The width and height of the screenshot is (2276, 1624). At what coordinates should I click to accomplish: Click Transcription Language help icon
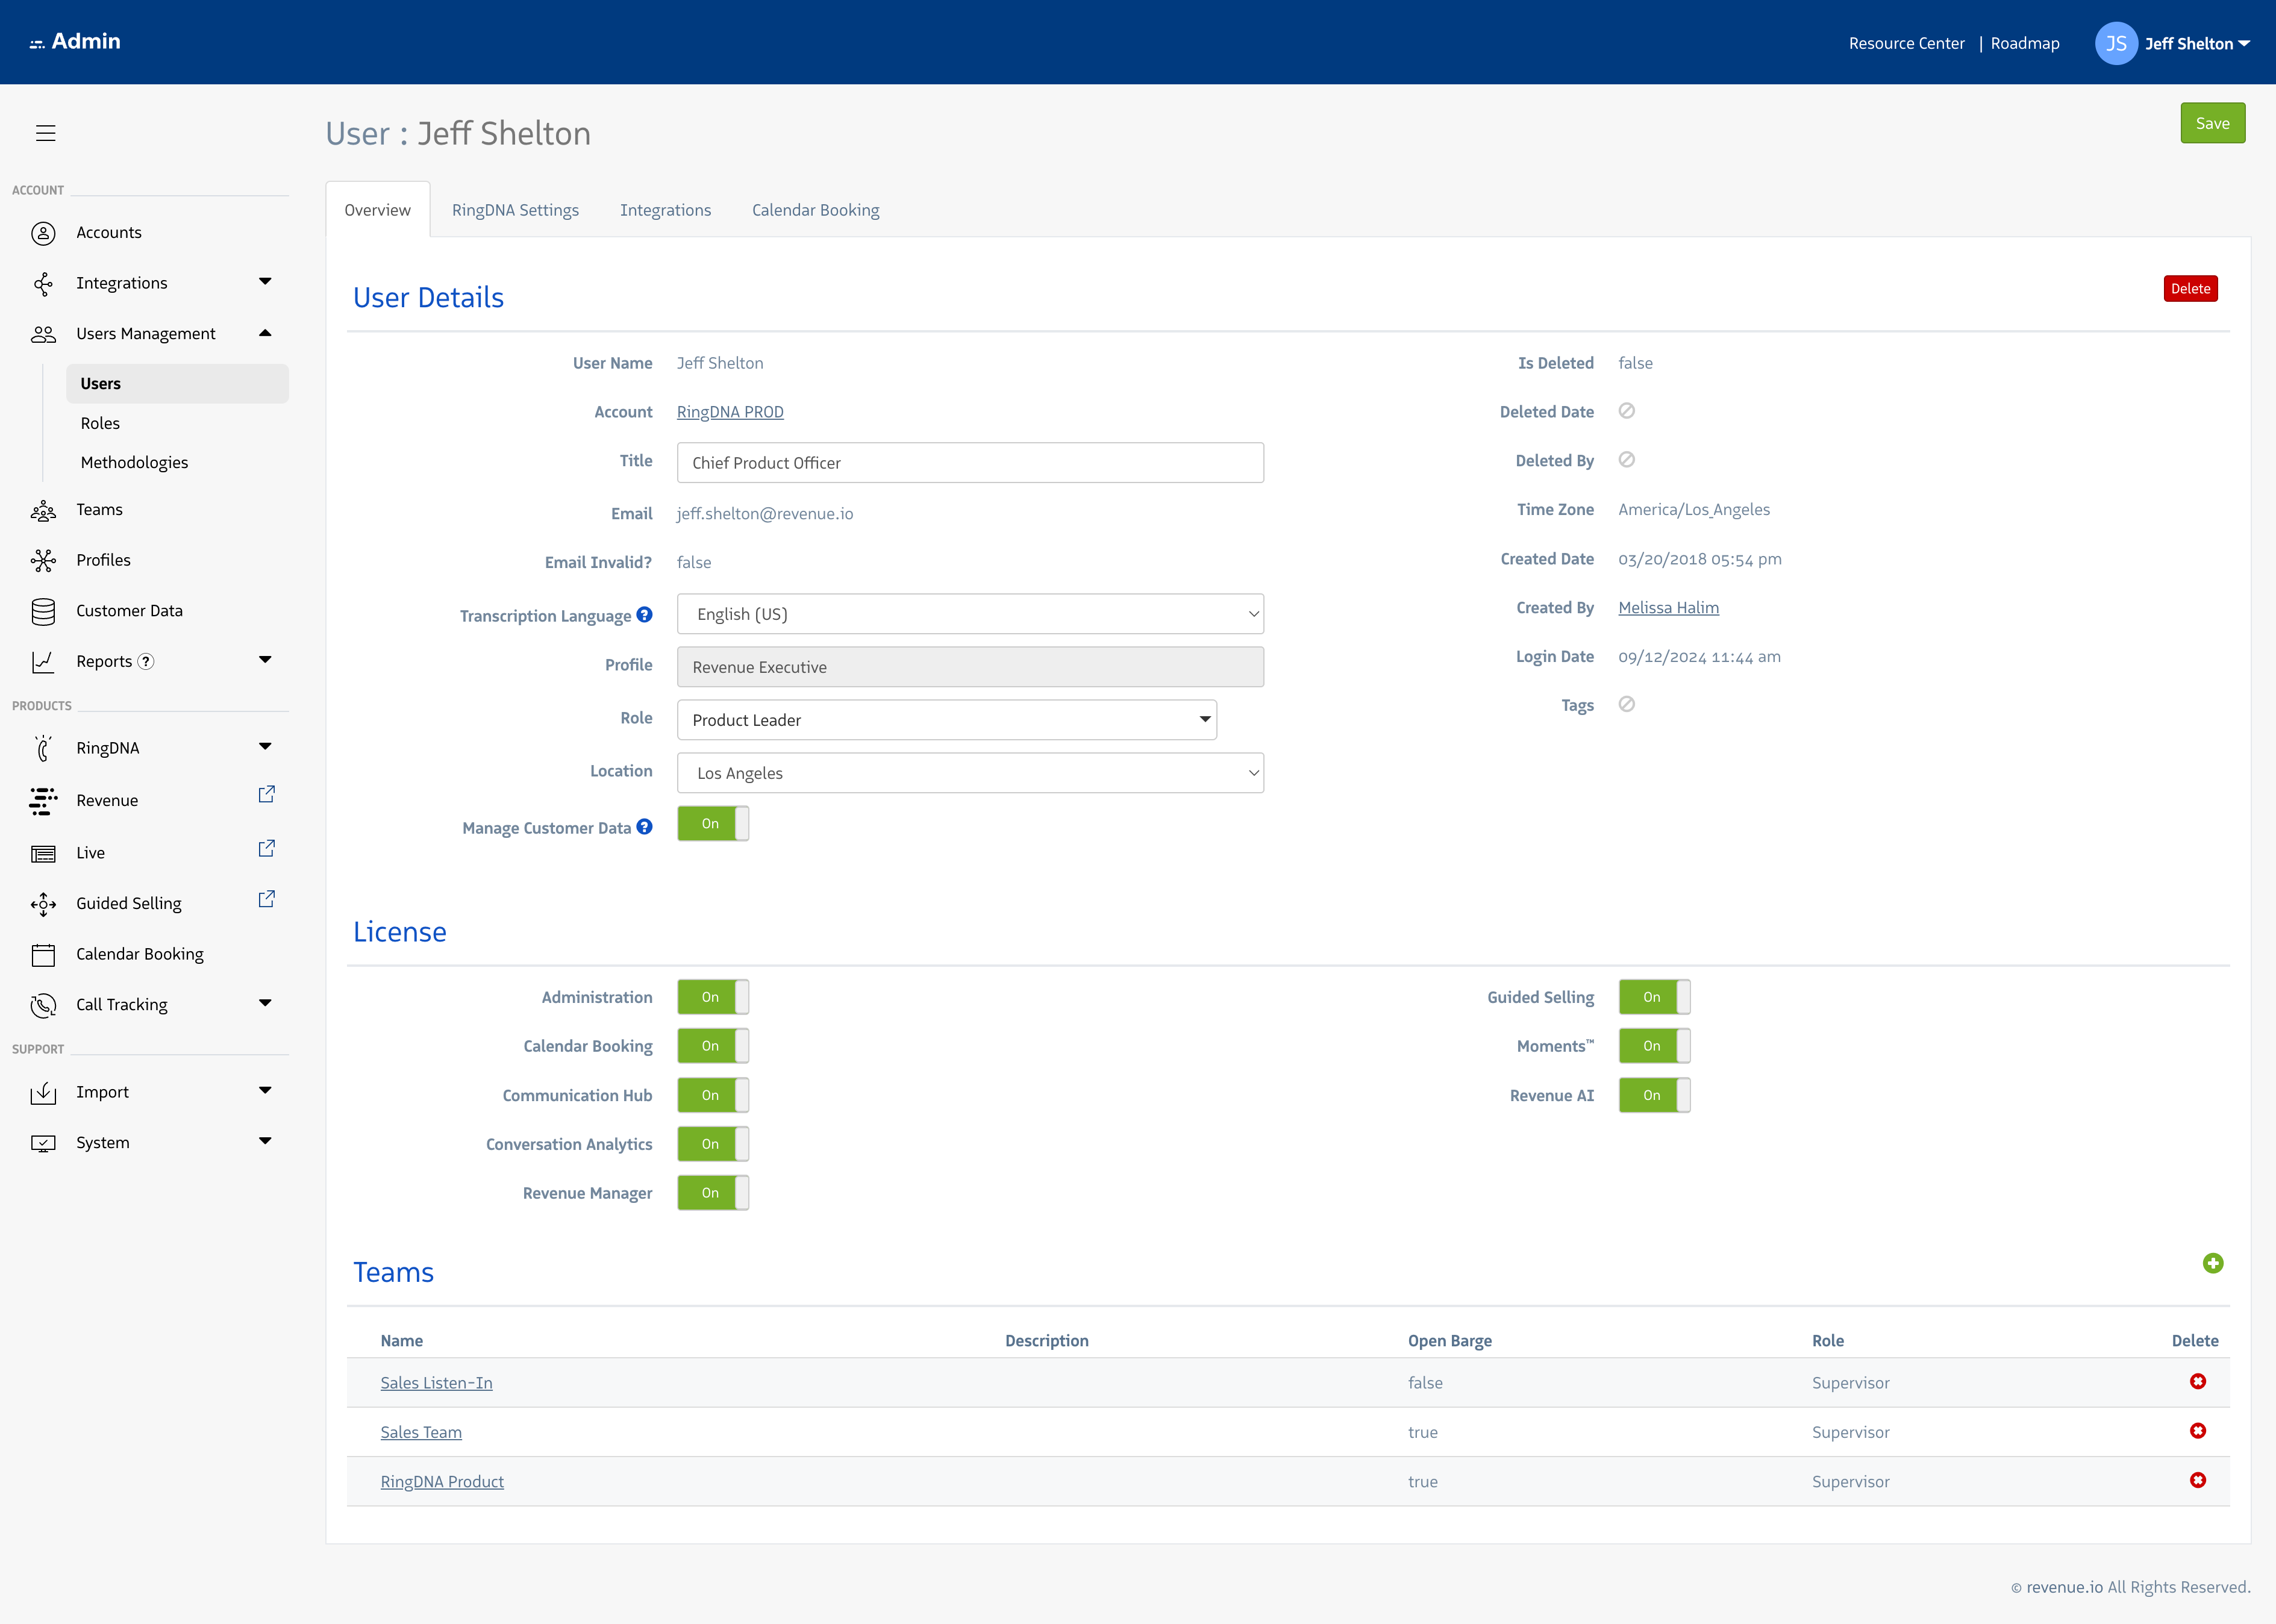click(x=645, y=615)
